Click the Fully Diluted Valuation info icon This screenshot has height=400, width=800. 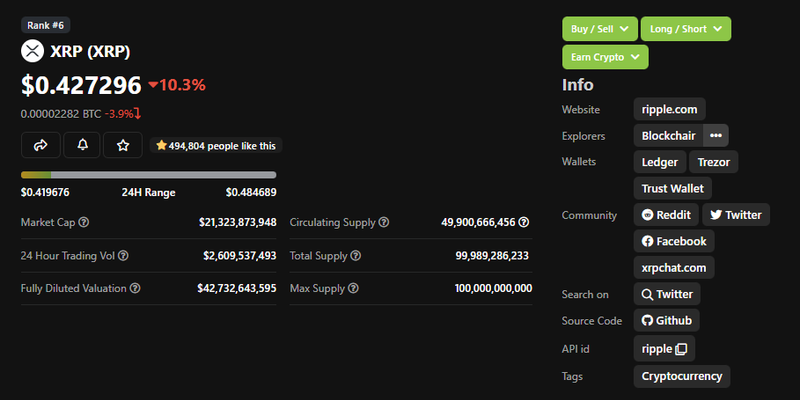coord(135,288)
